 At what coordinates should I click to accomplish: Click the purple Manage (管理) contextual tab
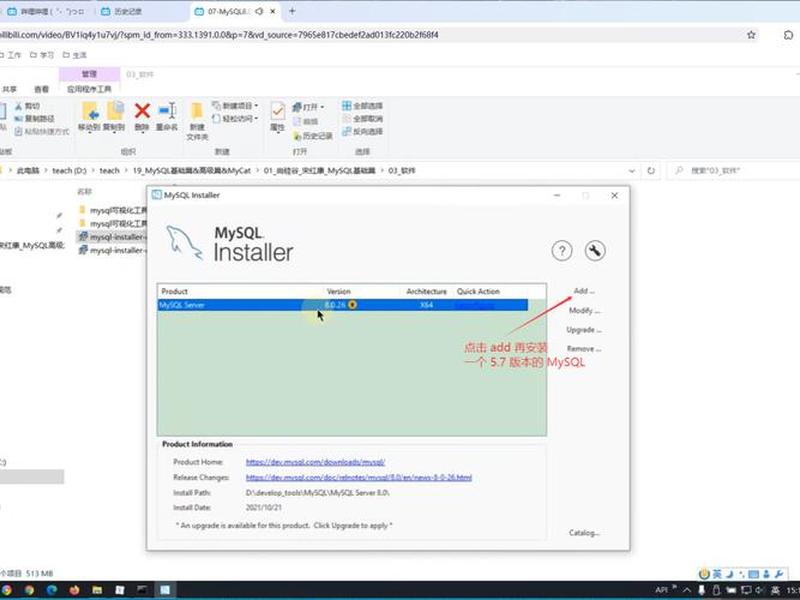coord(89,74)
